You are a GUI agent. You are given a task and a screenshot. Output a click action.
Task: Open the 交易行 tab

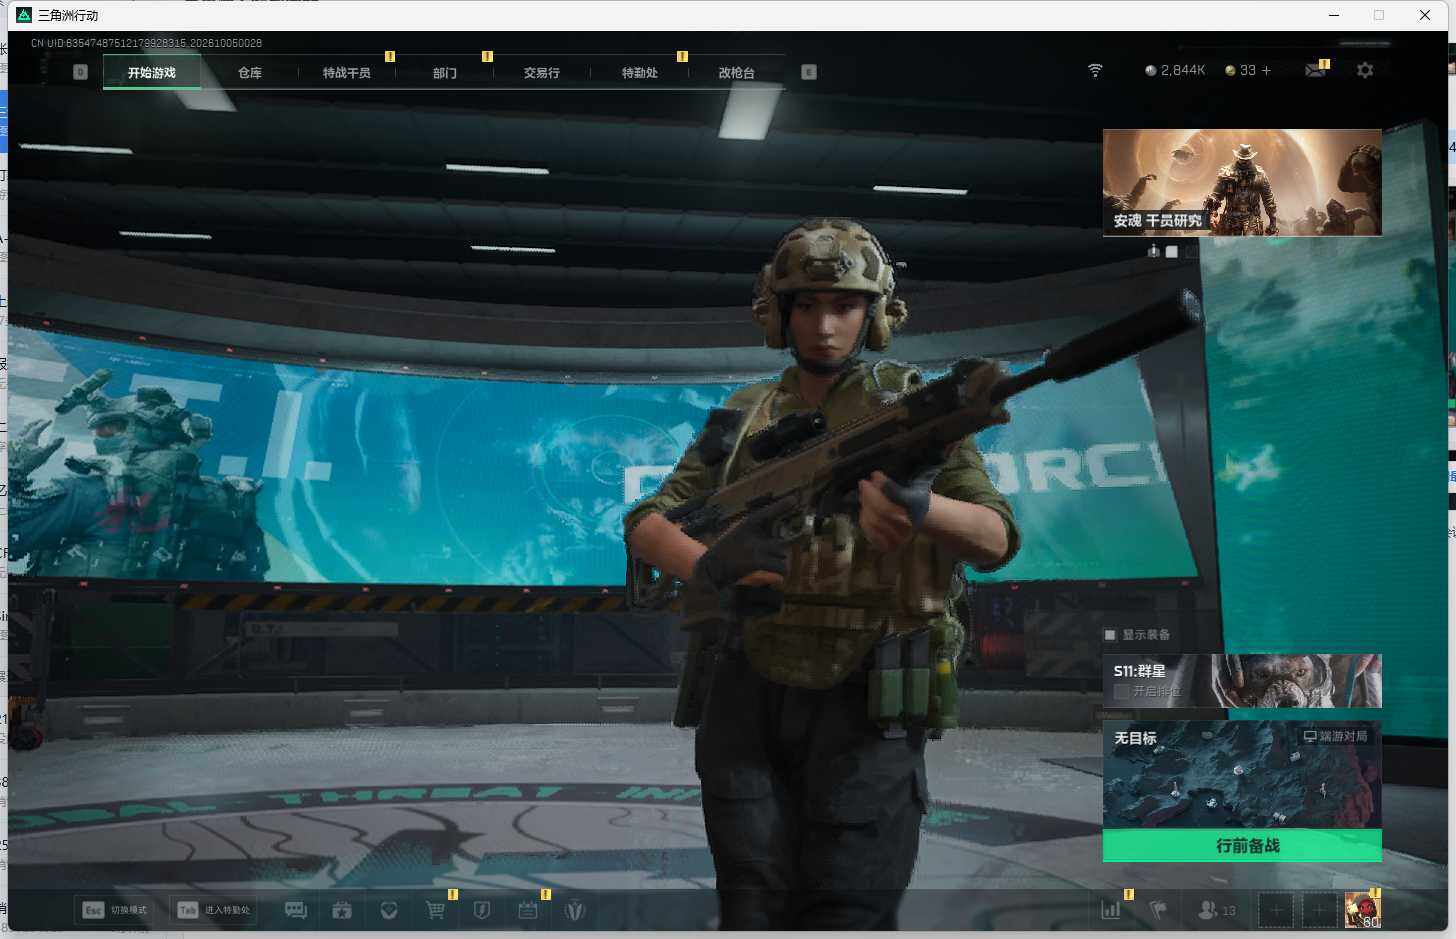pyautogui.click(x=542, y=72)
